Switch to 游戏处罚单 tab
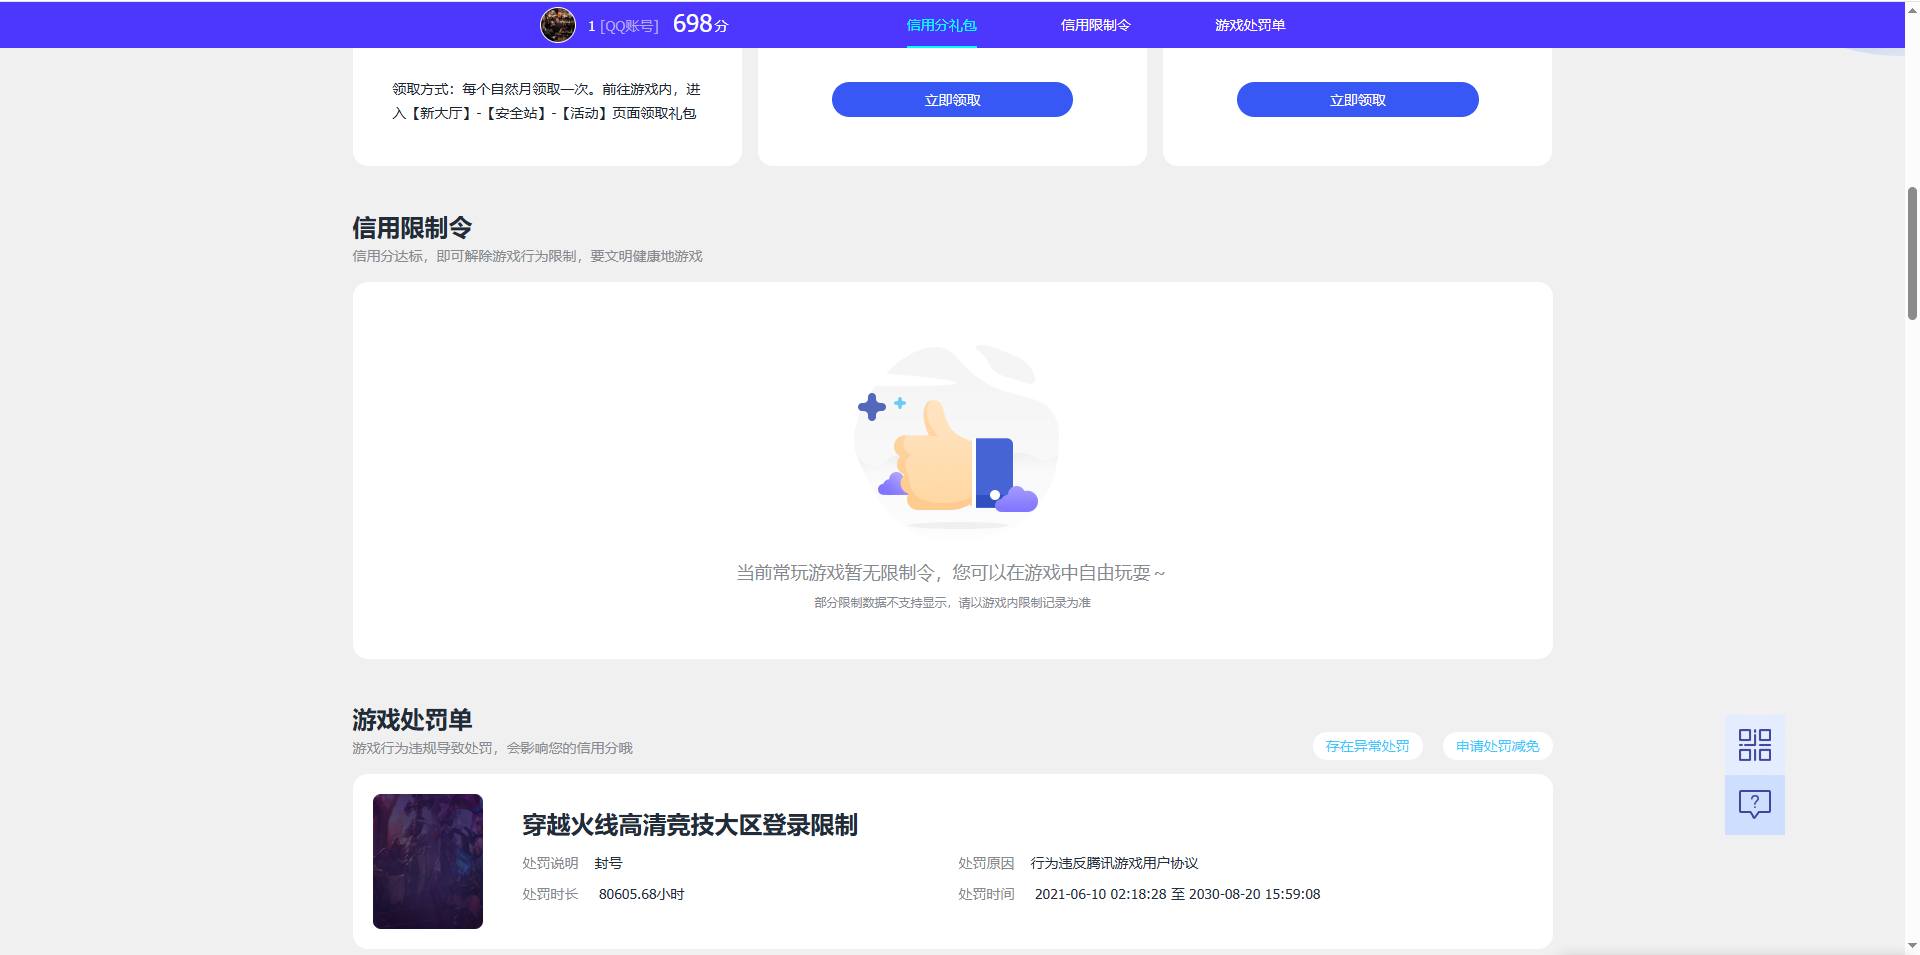The height and width of the screenshot is (955, 1920). point(1250,25)
